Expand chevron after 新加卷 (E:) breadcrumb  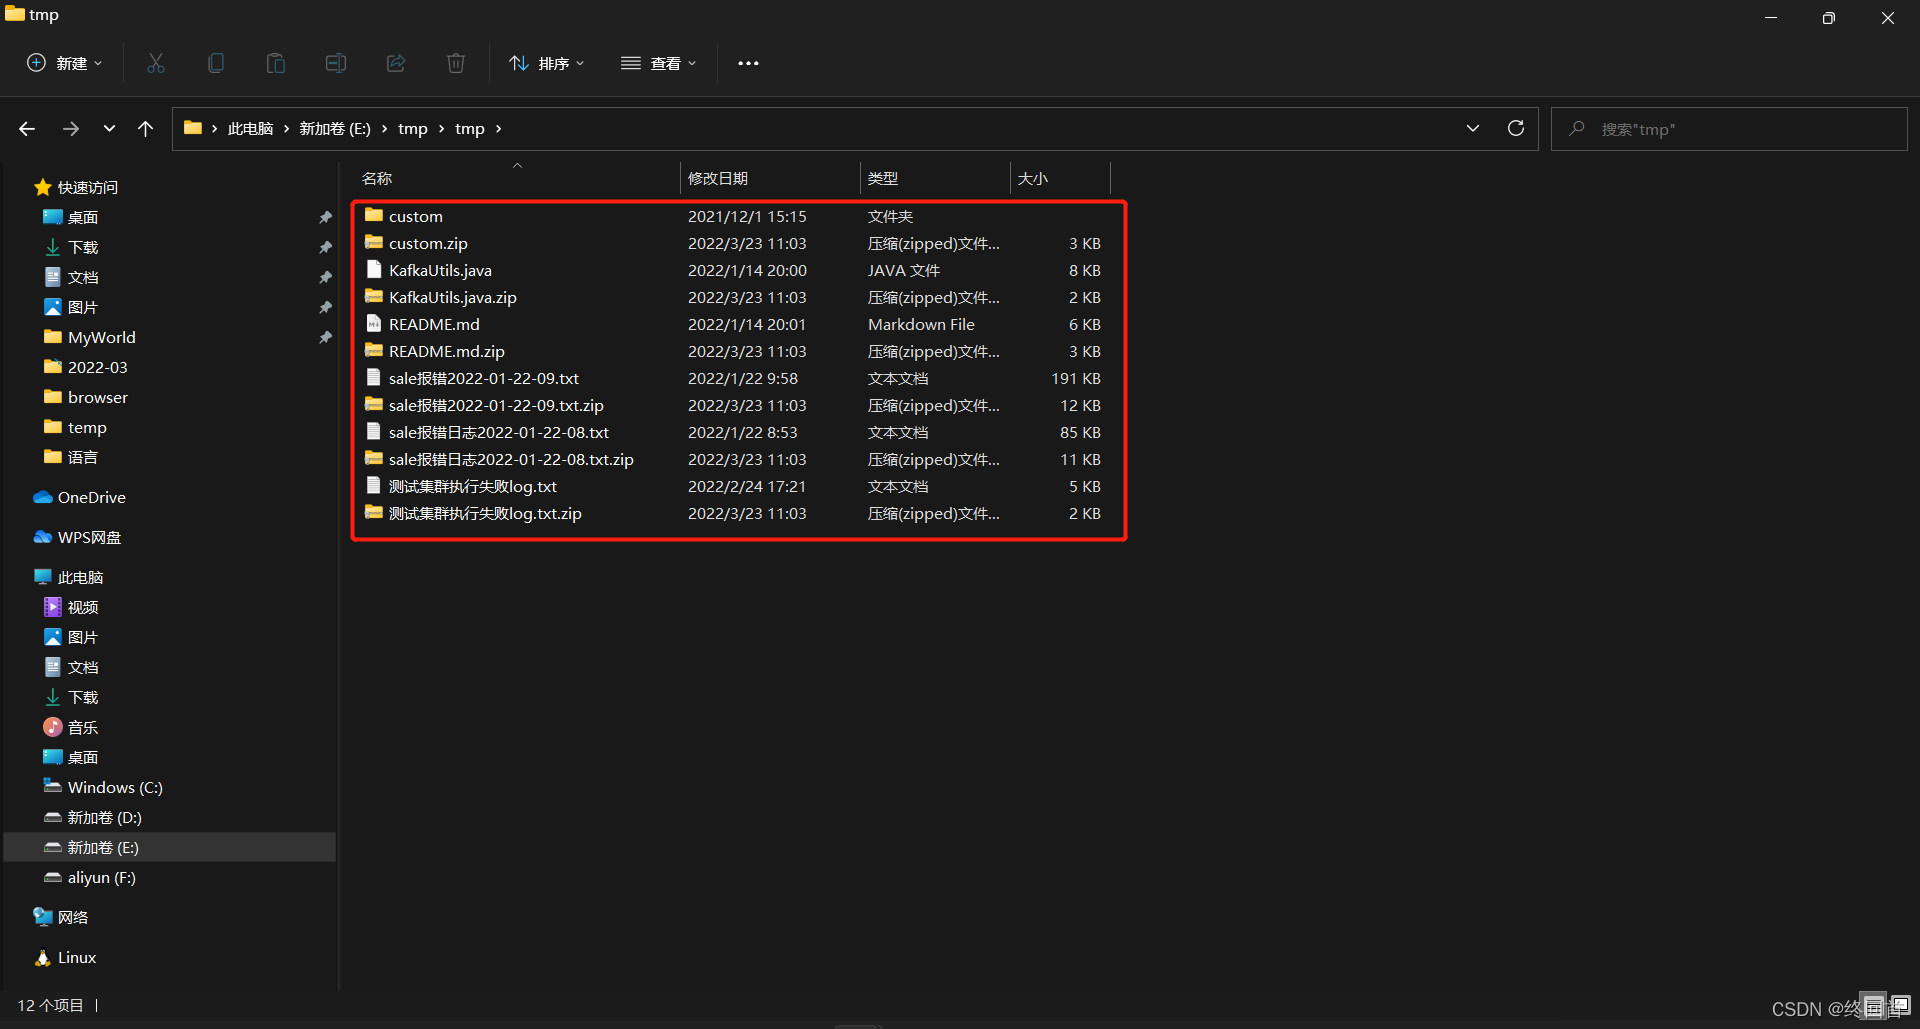point(384,129)
